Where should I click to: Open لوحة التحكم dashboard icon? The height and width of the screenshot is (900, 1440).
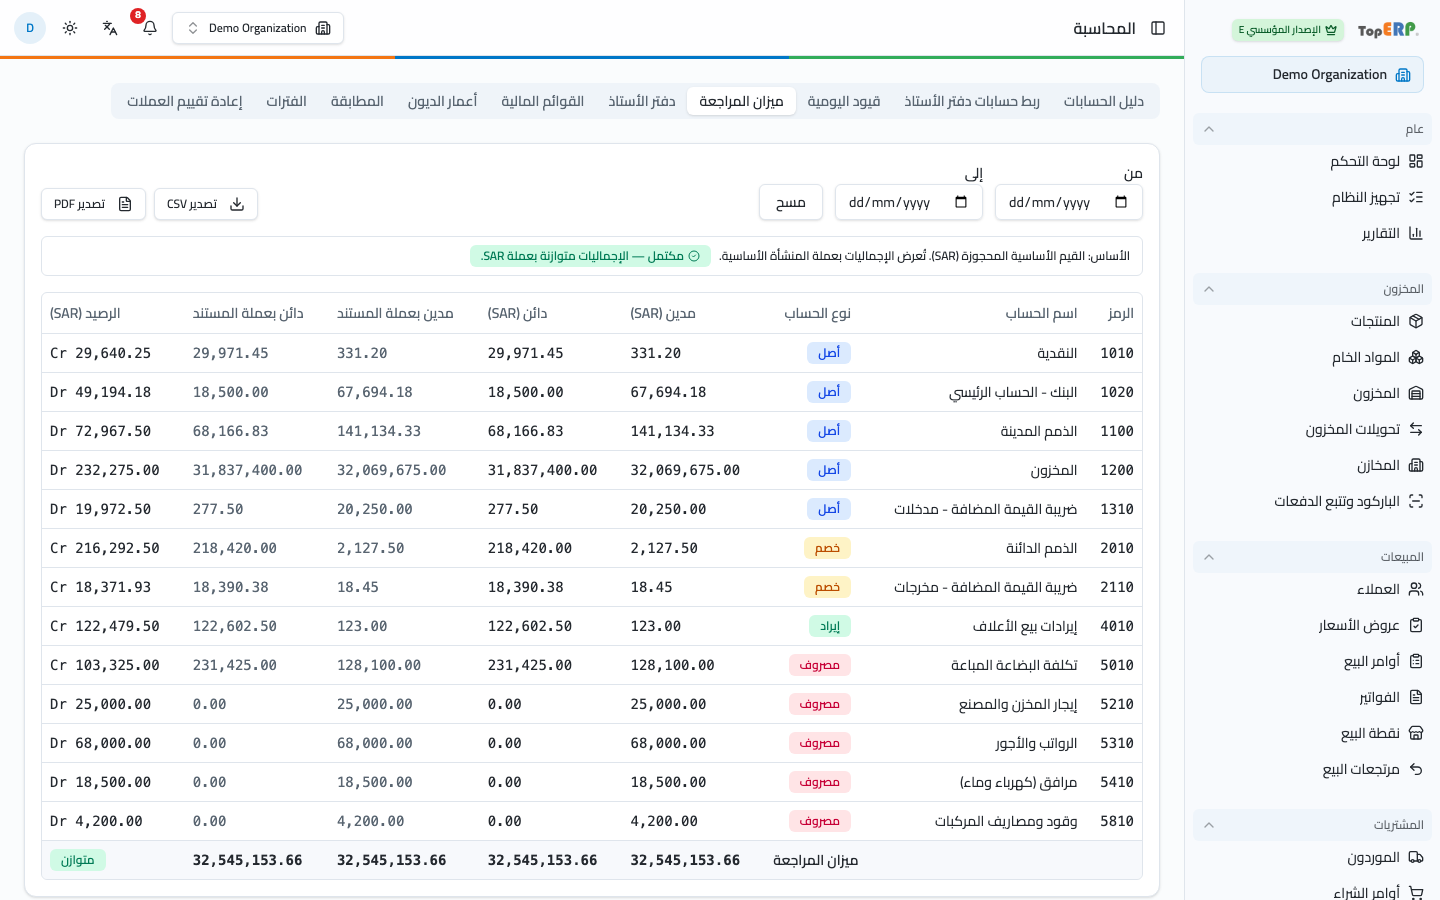(x=1416, y=161)
